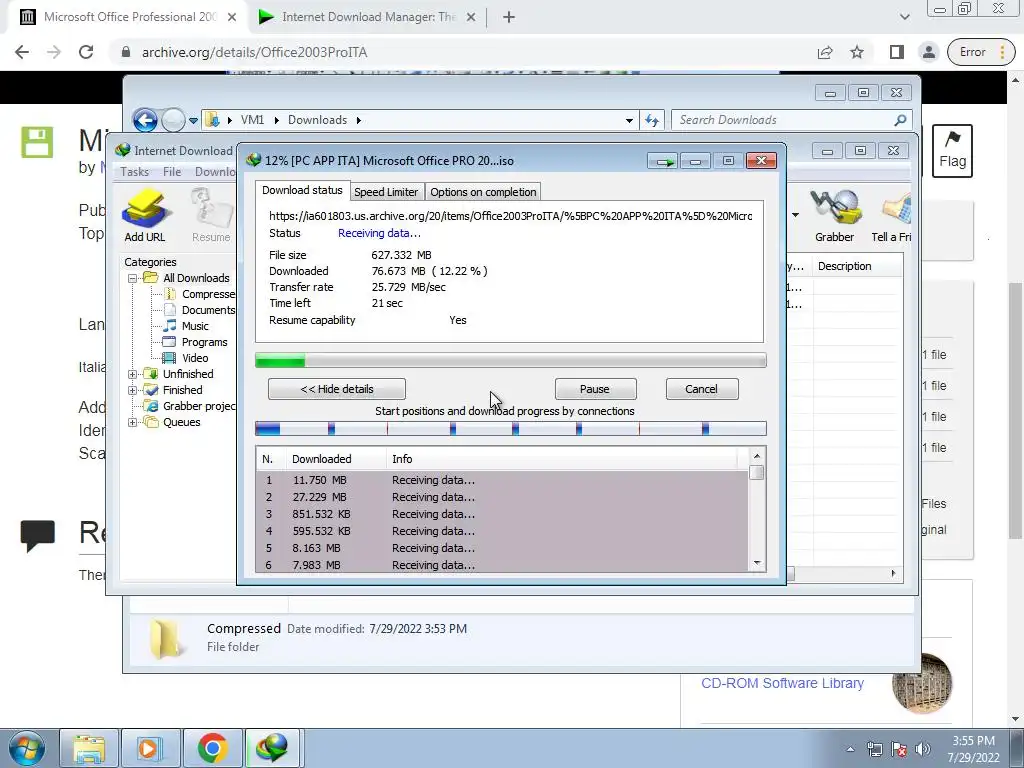Click the taskbar clock showing 3:55 PM

973,749
